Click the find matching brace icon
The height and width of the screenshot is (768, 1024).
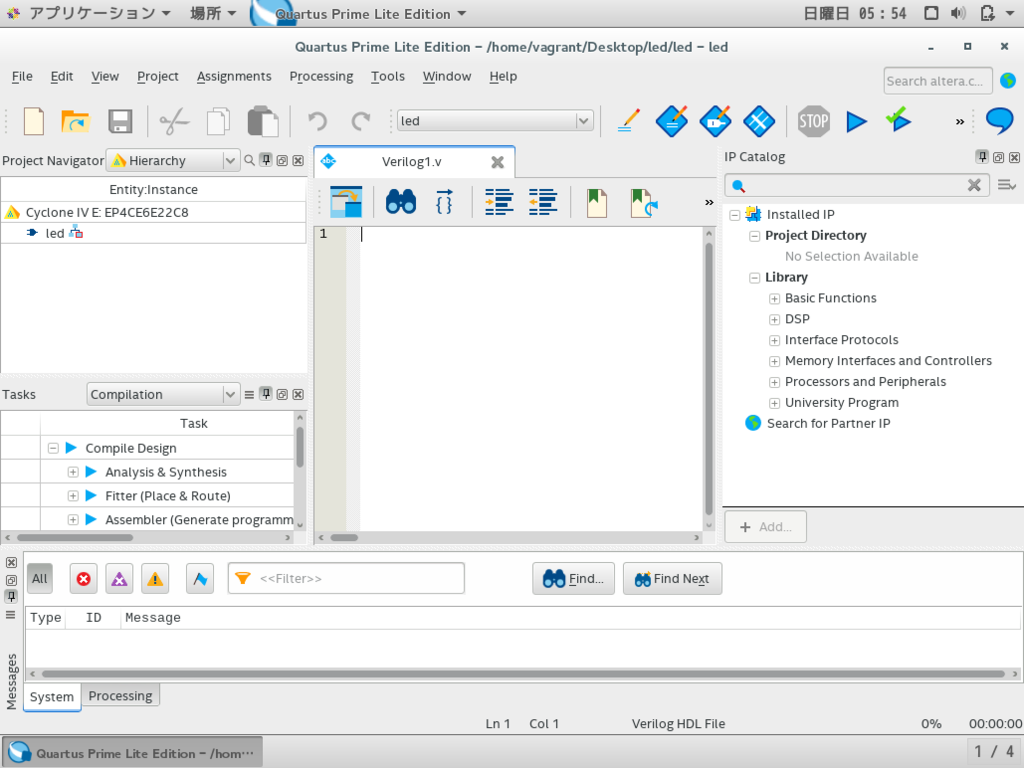coord(444,202)
